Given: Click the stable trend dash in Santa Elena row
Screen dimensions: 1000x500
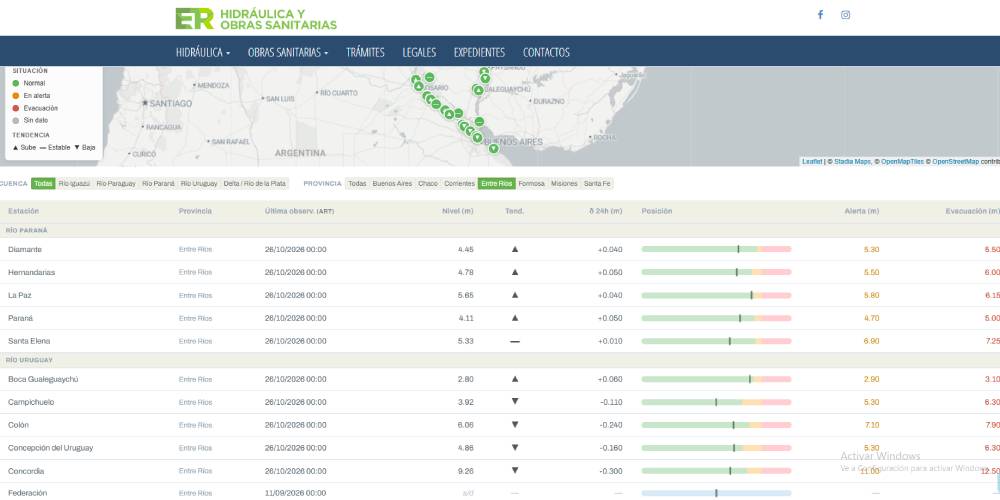Looking at the screenshot, I should tap(515, 341).
